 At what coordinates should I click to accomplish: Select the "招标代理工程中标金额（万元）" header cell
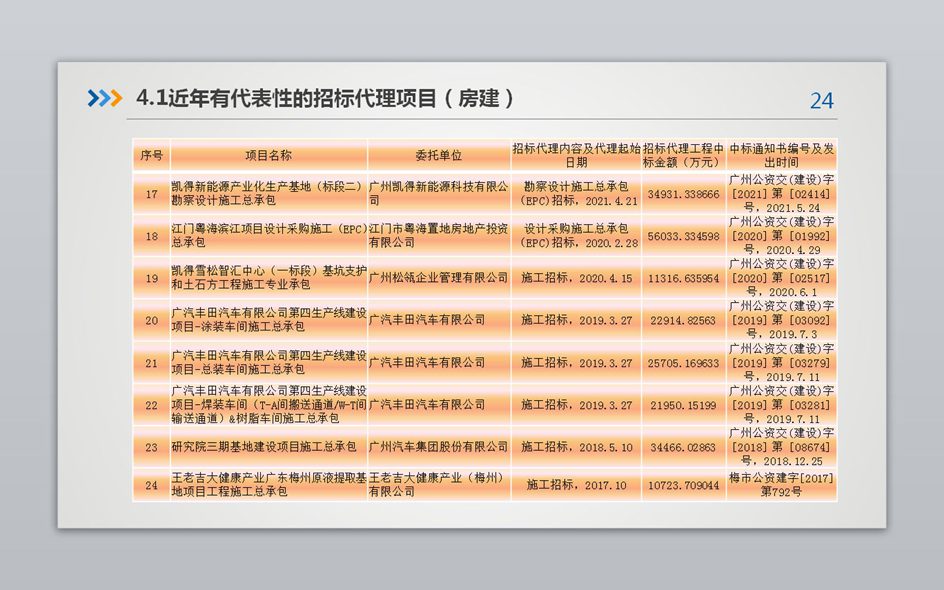[x=683, y=155]
